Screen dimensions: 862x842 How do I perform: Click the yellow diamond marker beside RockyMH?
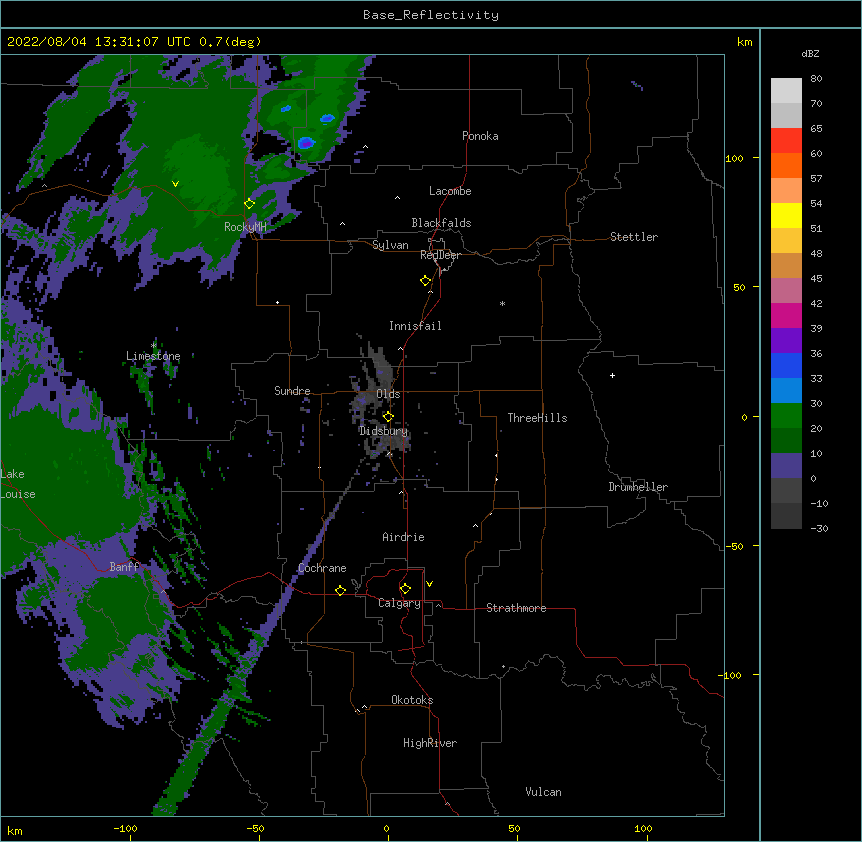[250, 204]
